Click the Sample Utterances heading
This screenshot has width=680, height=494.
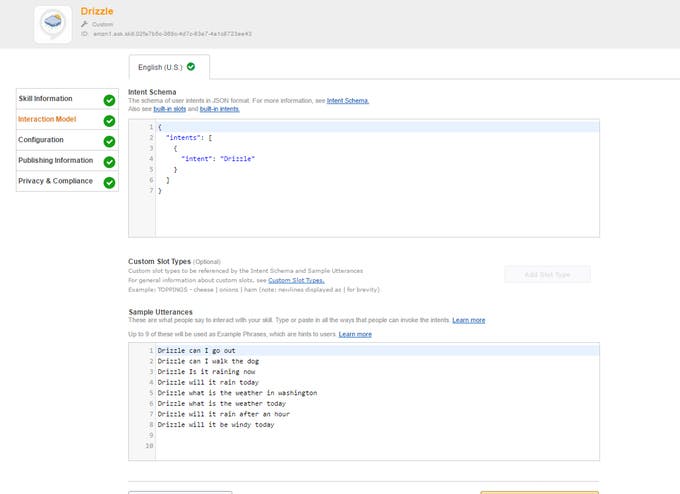(160, 312)
